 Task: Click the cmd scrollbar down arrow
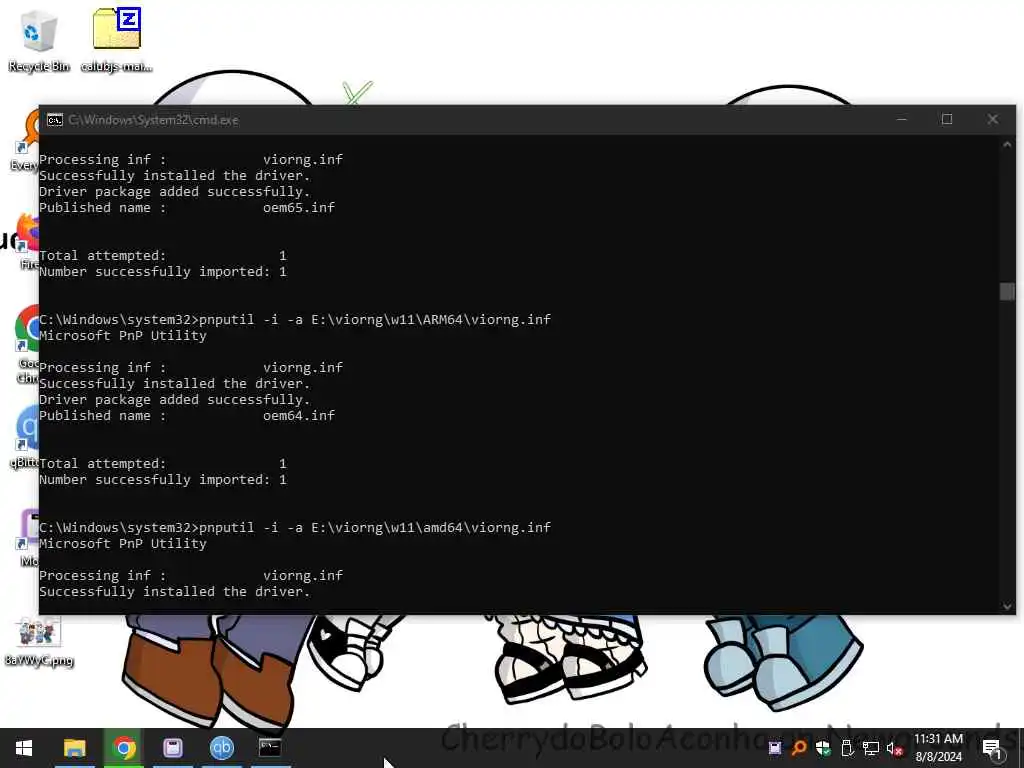click(x=1007, y=606)
